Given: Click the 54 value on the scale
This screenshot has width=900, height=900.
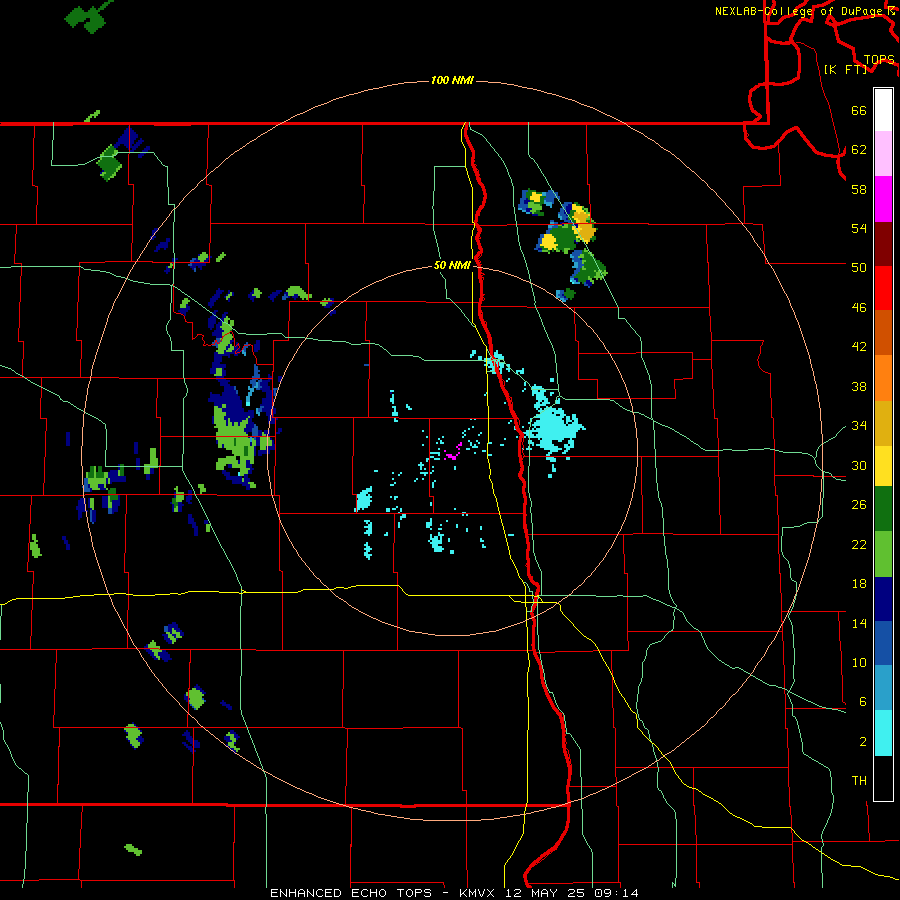Looking at the screenshot, I should coord(859,228).
